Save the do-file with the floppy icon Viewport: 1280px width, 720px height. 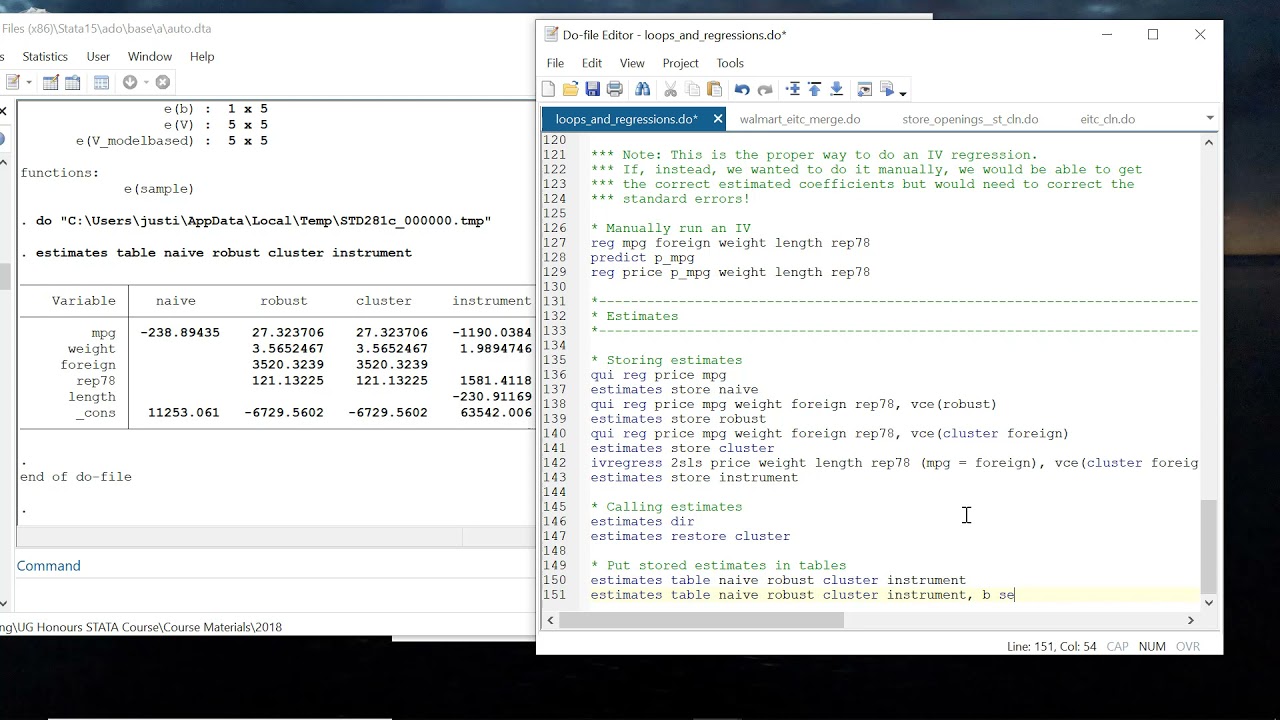pyautogui.click(x=593, y=89)
